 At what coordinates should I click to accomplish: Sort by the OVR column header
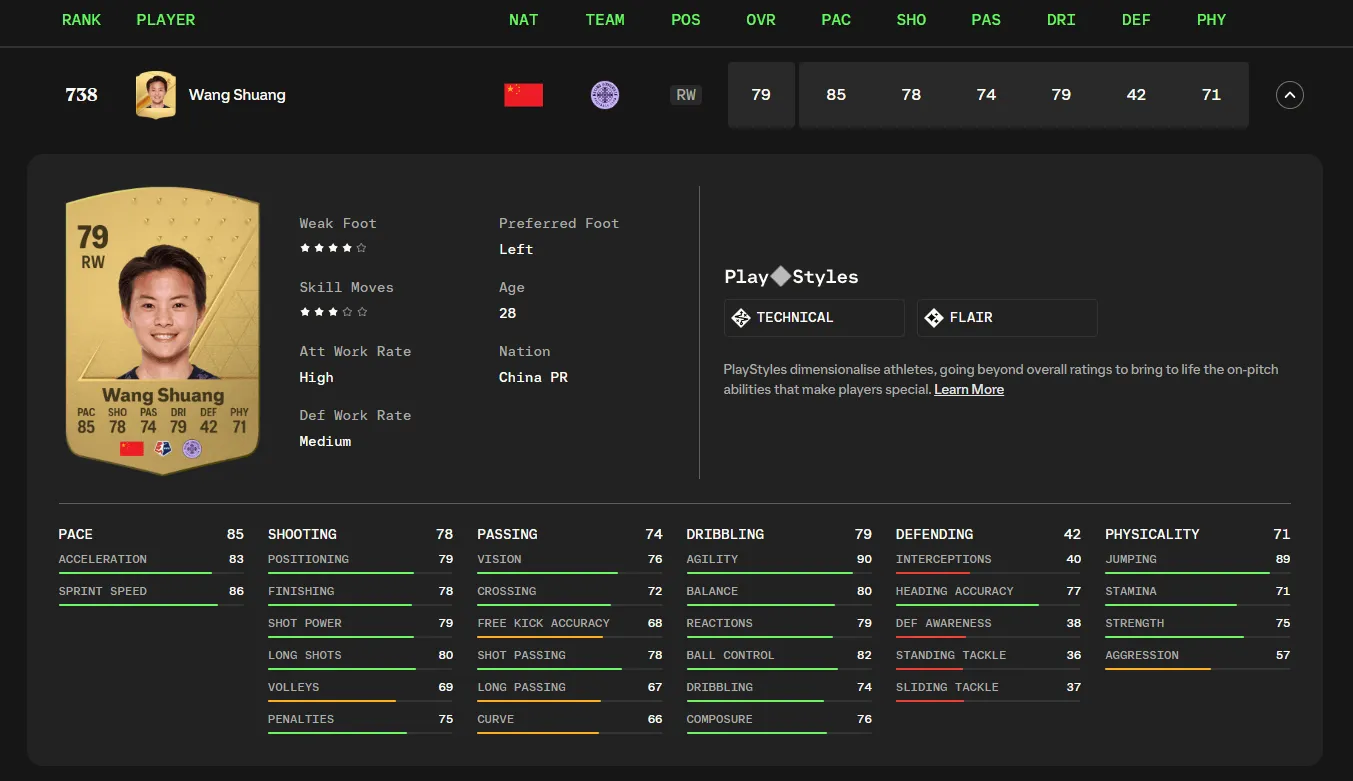(x=761, y=20)
